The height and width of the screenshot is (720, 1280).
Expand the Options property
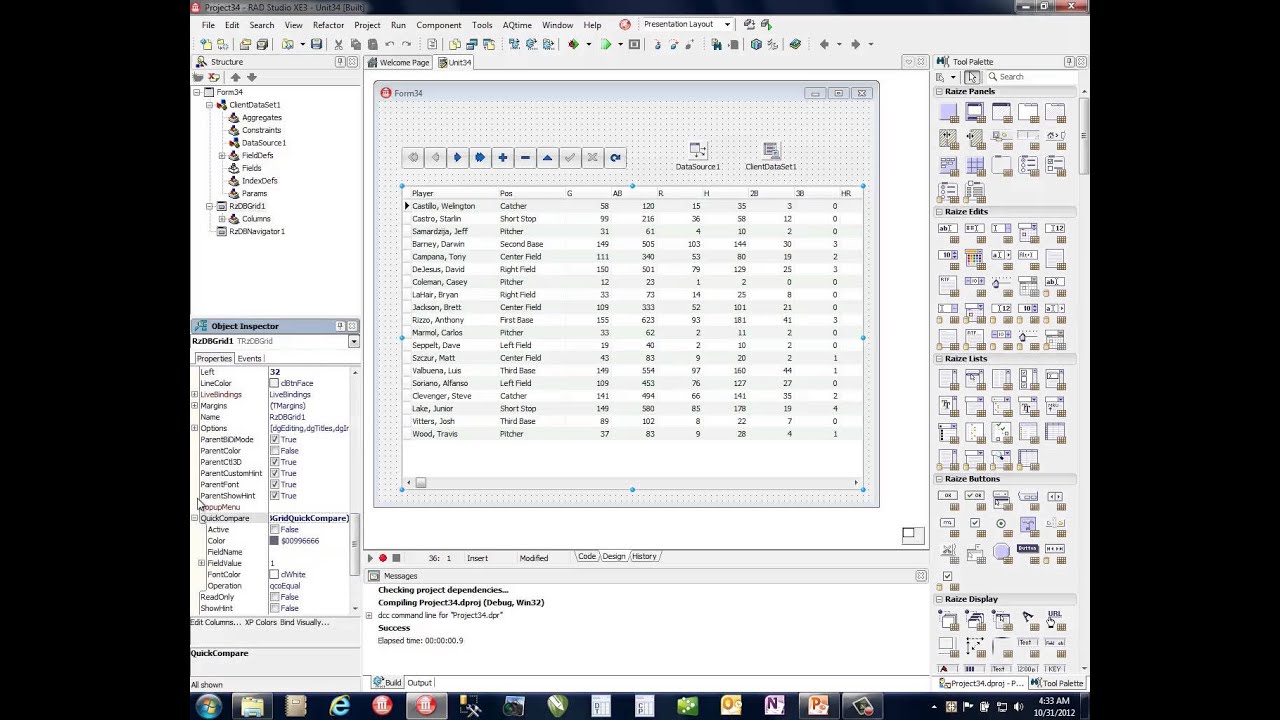point(195,428)
